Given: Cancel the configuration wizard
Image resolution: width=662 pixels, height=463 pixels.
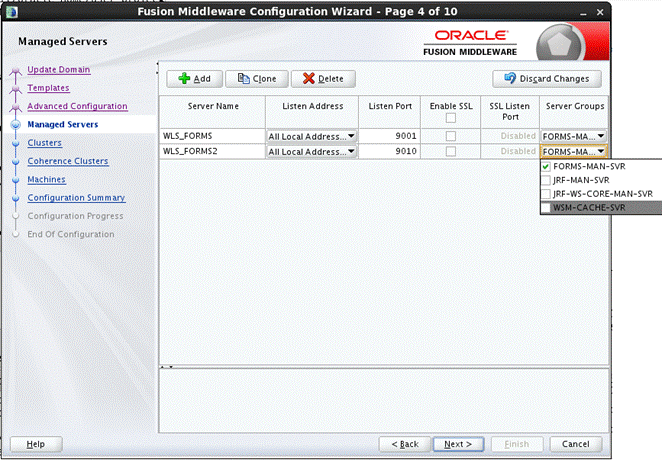Looking at the screenshot, I should coord(575,444).
